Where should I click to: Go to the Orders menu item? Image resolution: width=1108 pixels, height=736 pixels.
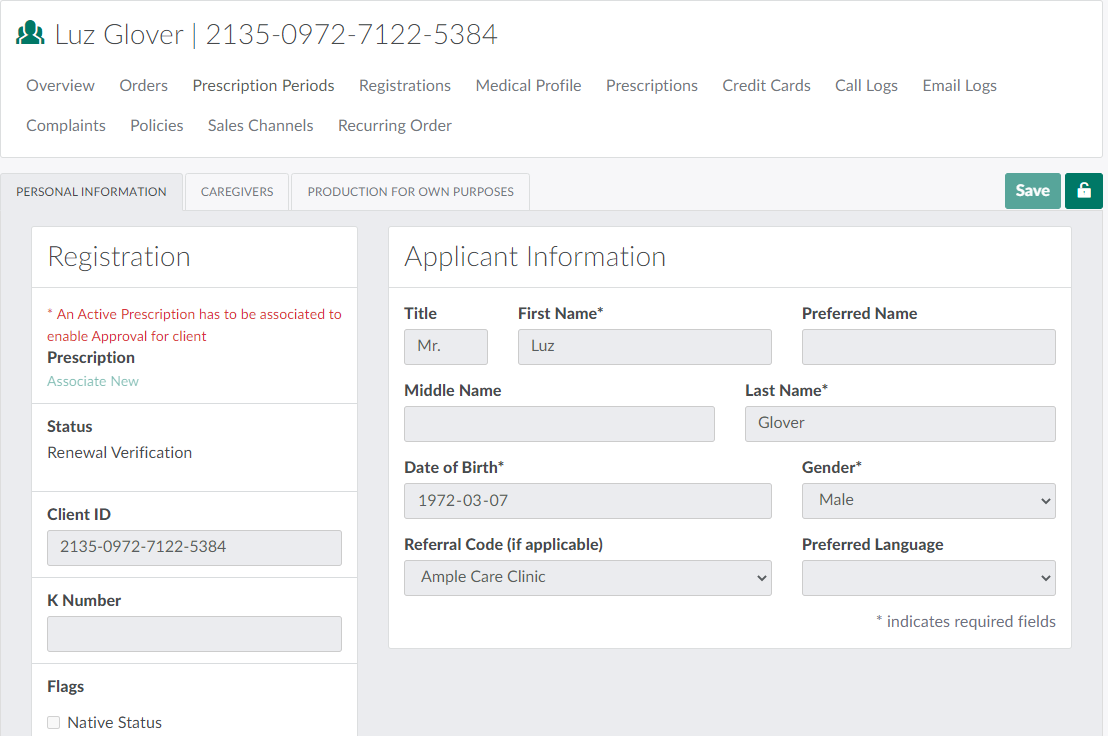point(143,86)
